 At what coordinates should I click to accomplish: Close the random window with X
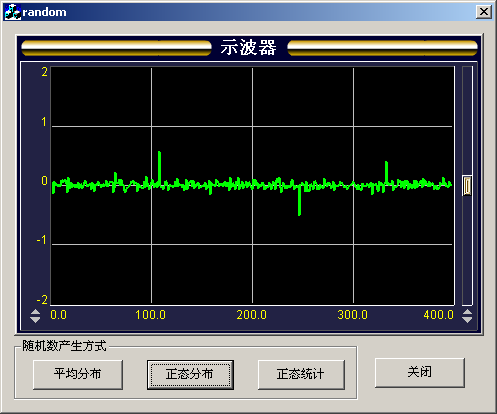[x=484, y=12]
